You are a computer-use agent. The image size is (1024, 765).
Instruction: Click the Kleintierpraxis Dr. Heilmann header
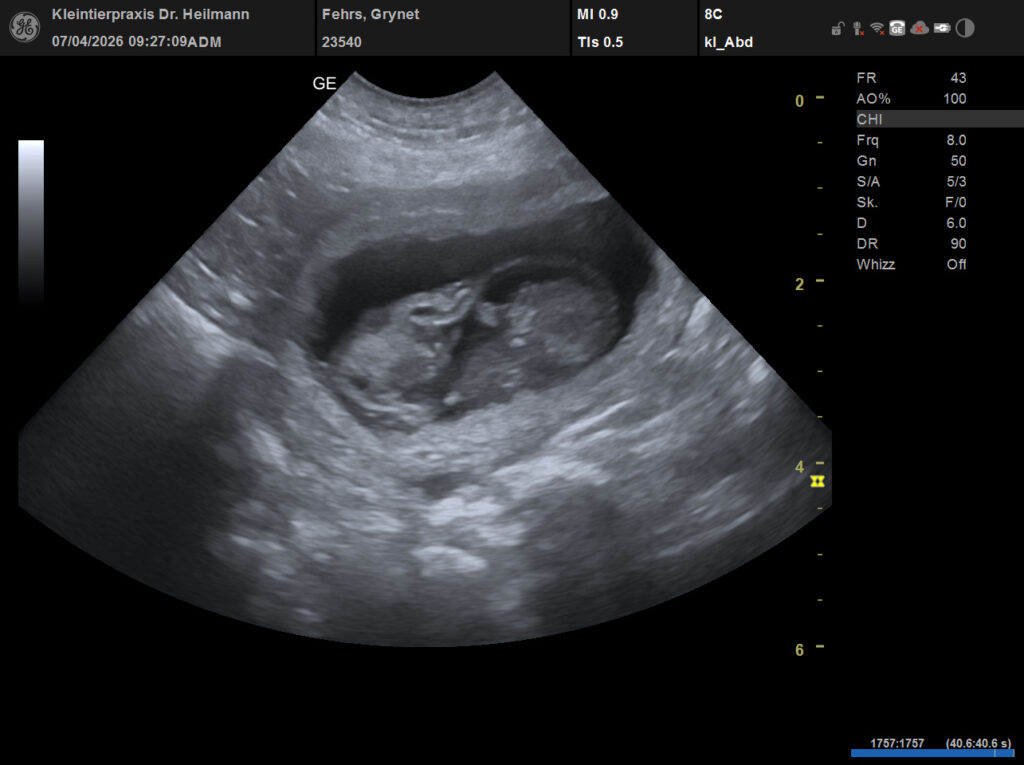150,14
